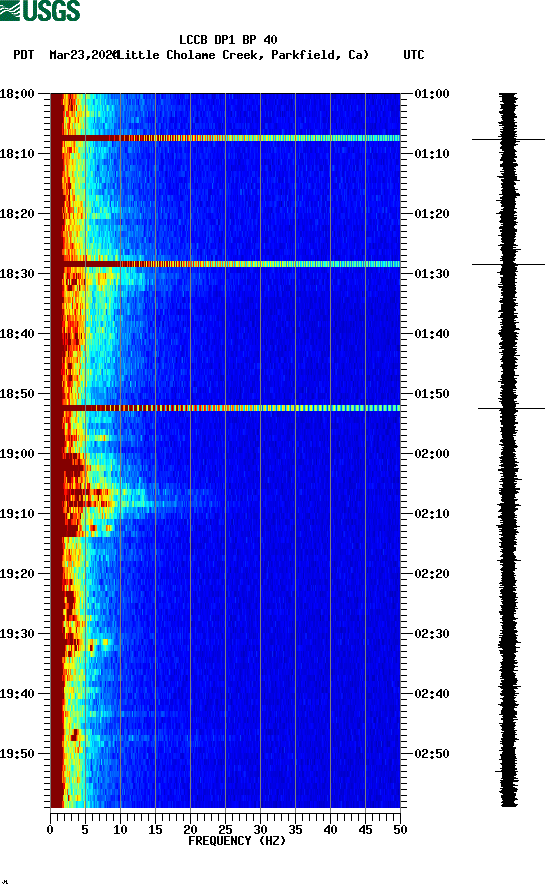
Task: Click the '30' frequency axis label
Action: coord(260,830)
